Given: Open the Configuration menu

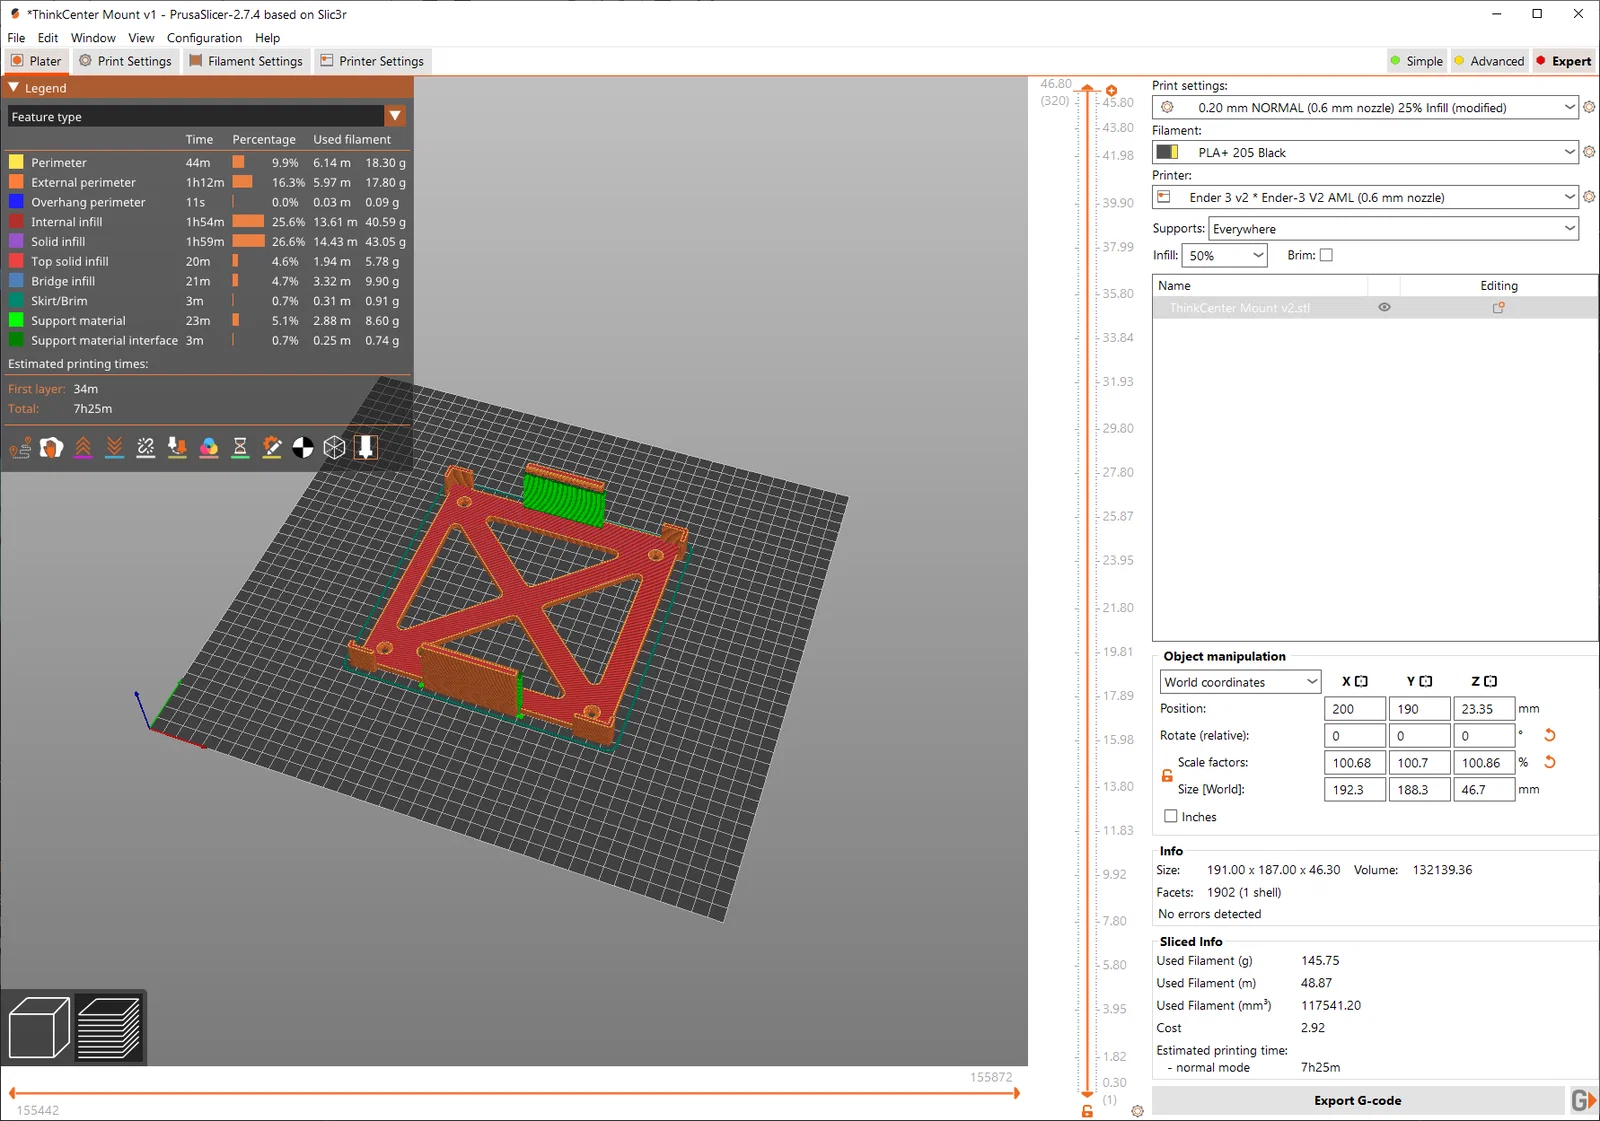Looking at the screenshot, I should (x=204, y=38).
